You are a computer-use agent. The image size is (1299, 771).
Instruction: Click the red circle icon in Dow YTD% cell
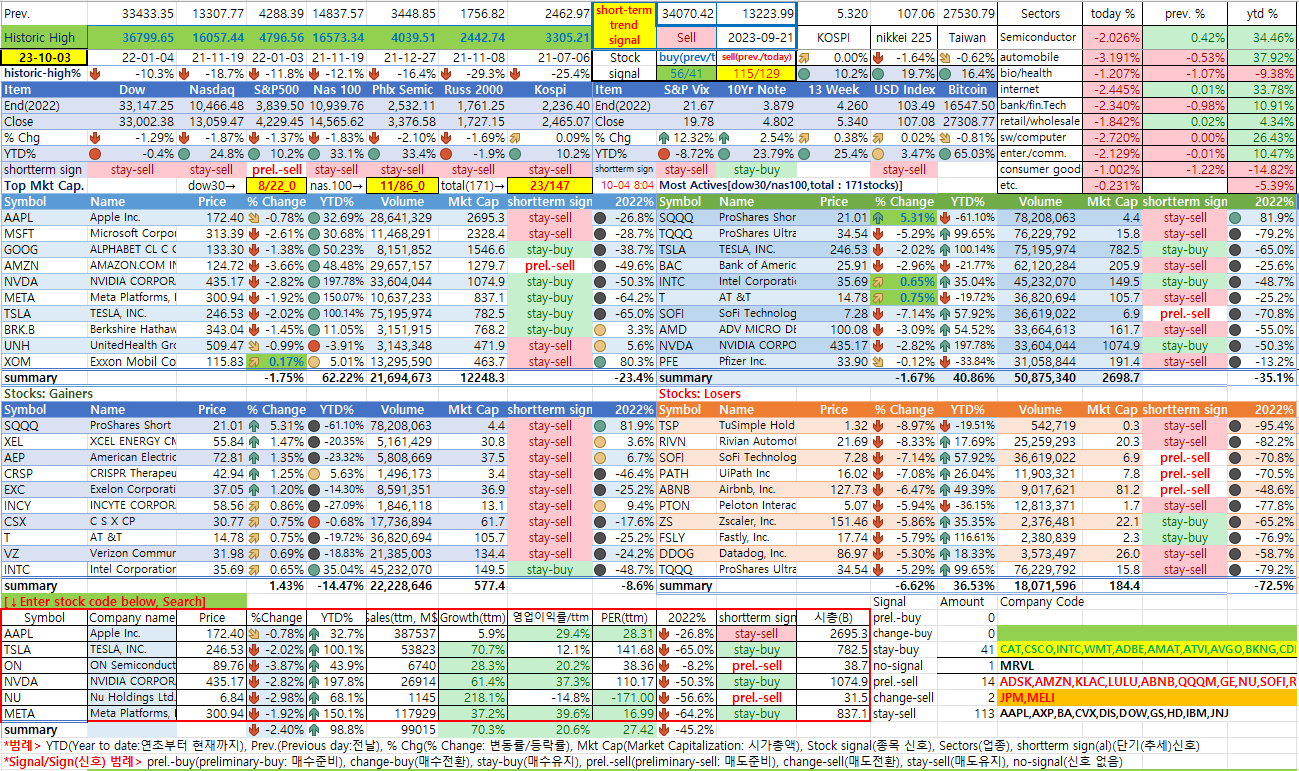pyautogui.click(x=96, y=154)
